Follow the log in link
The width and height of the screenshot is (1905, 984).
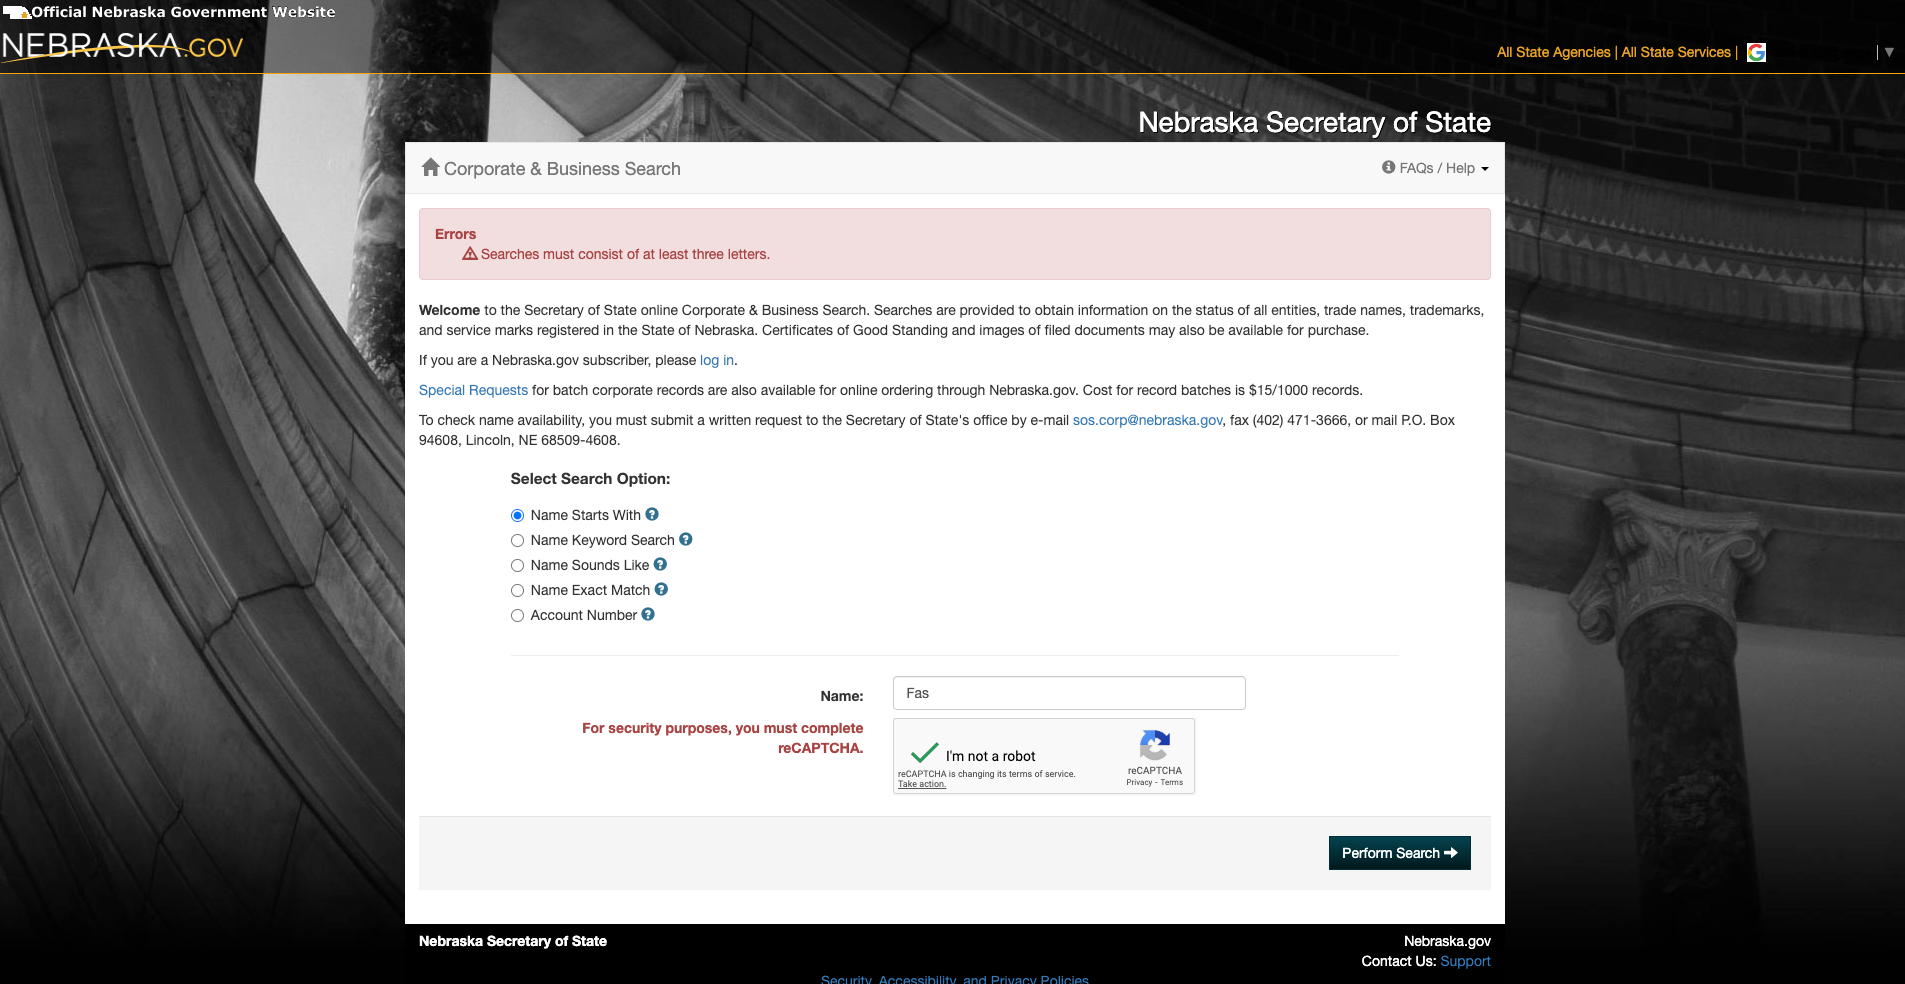click(716, 360)
